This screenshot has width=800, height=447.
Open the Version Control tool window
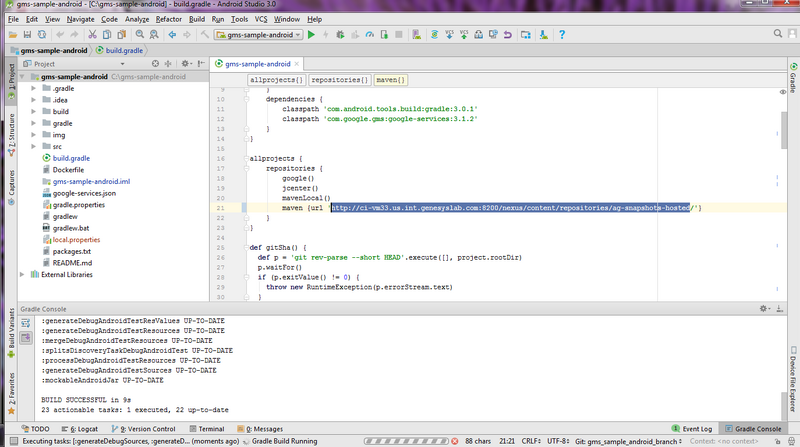coord(143,429)
